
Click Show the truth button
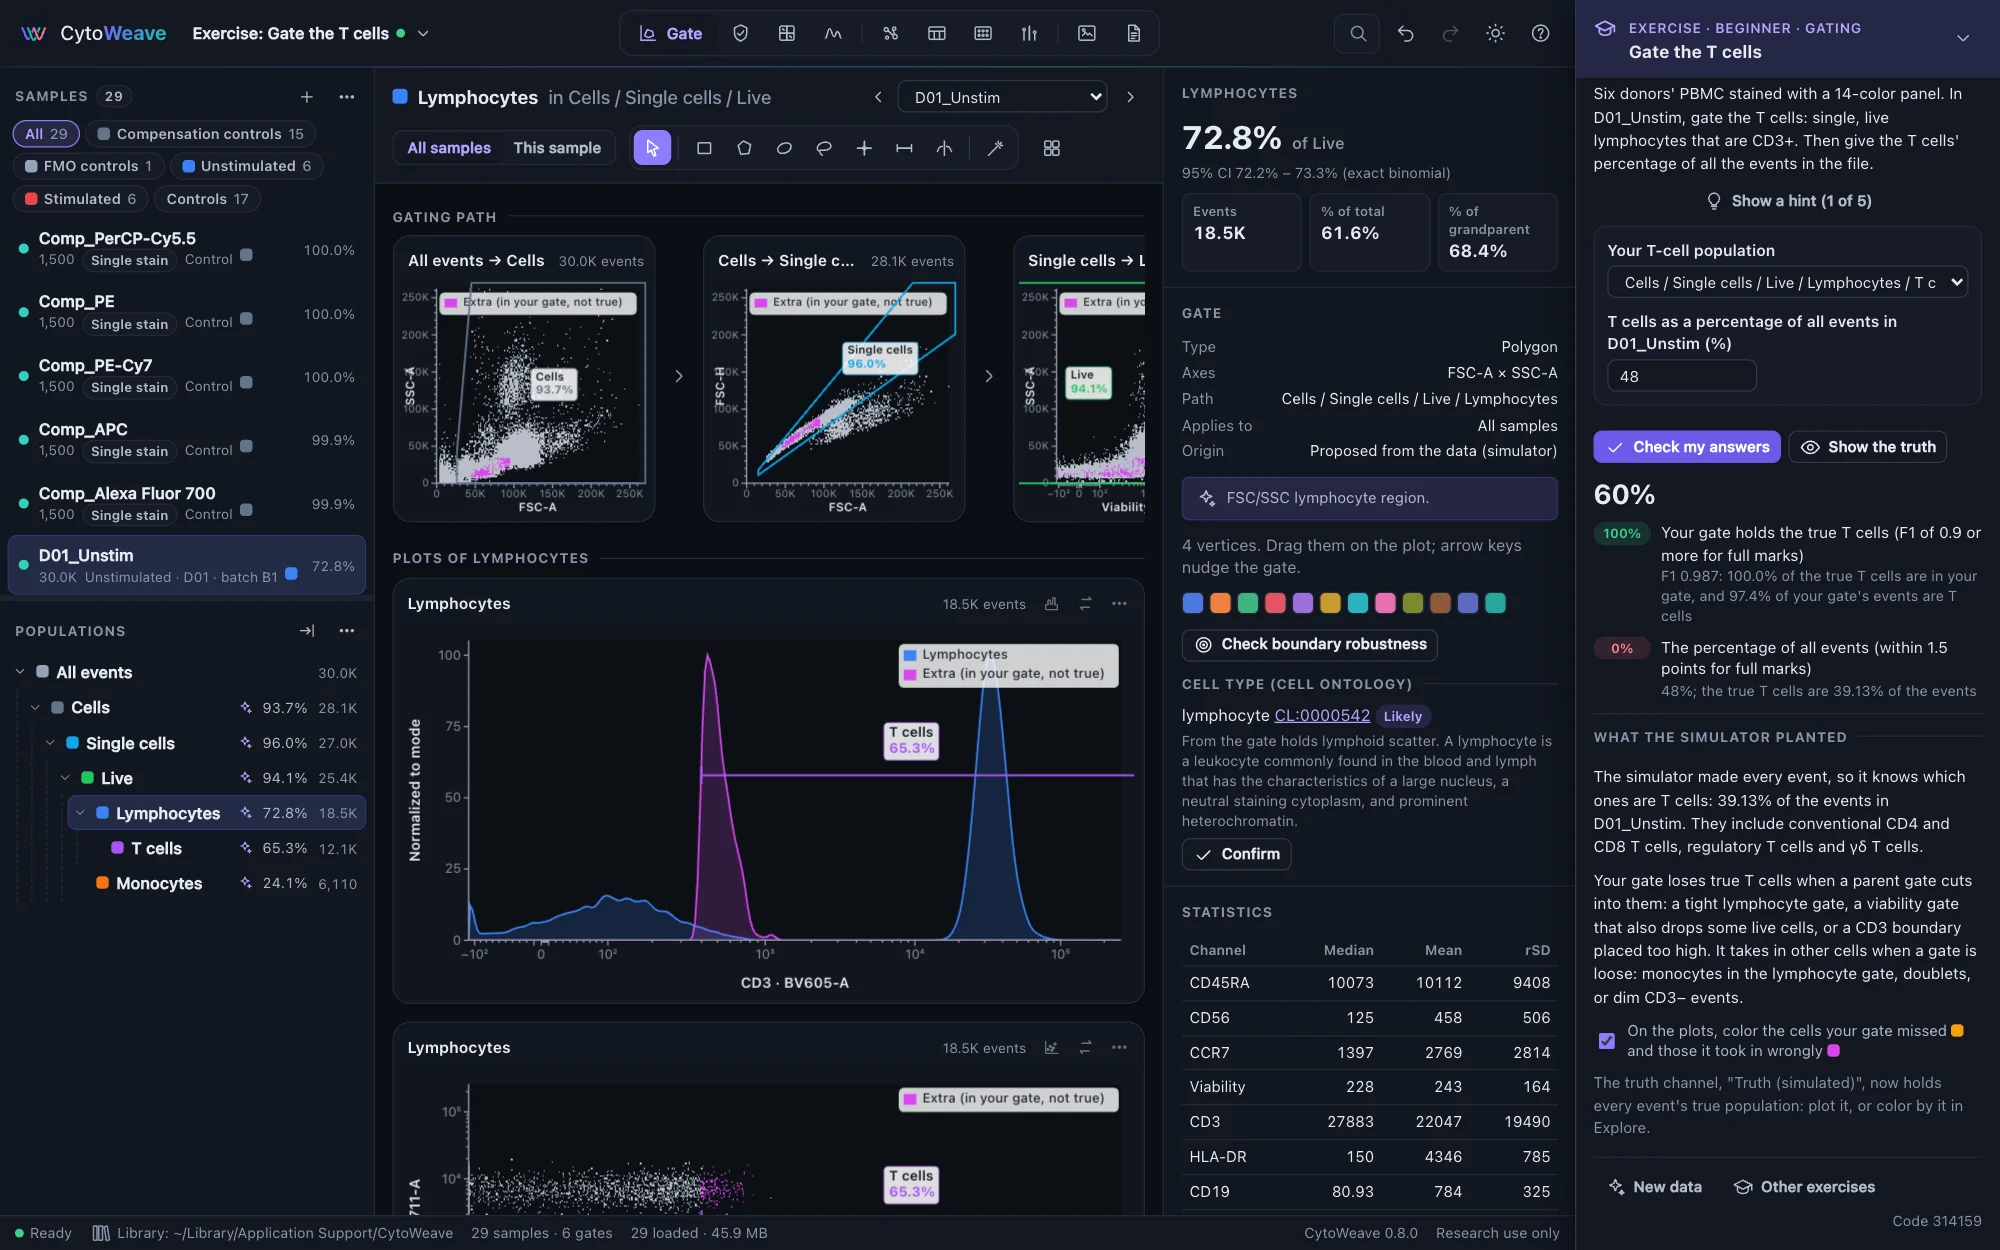click(1867, 447)
